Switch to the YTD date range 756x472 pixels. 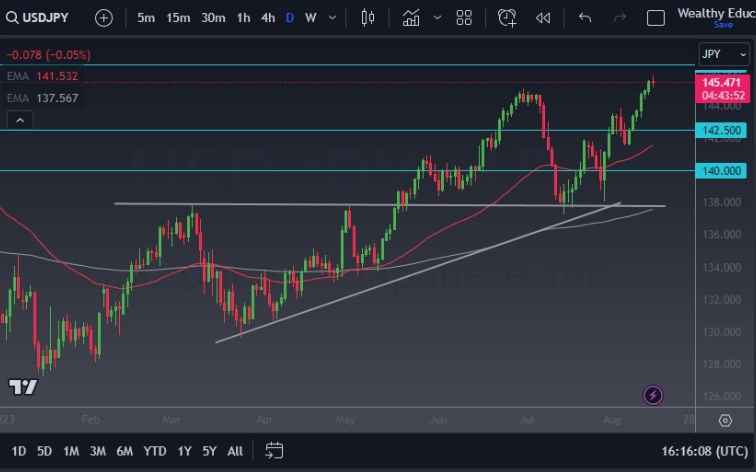(155, 451)
